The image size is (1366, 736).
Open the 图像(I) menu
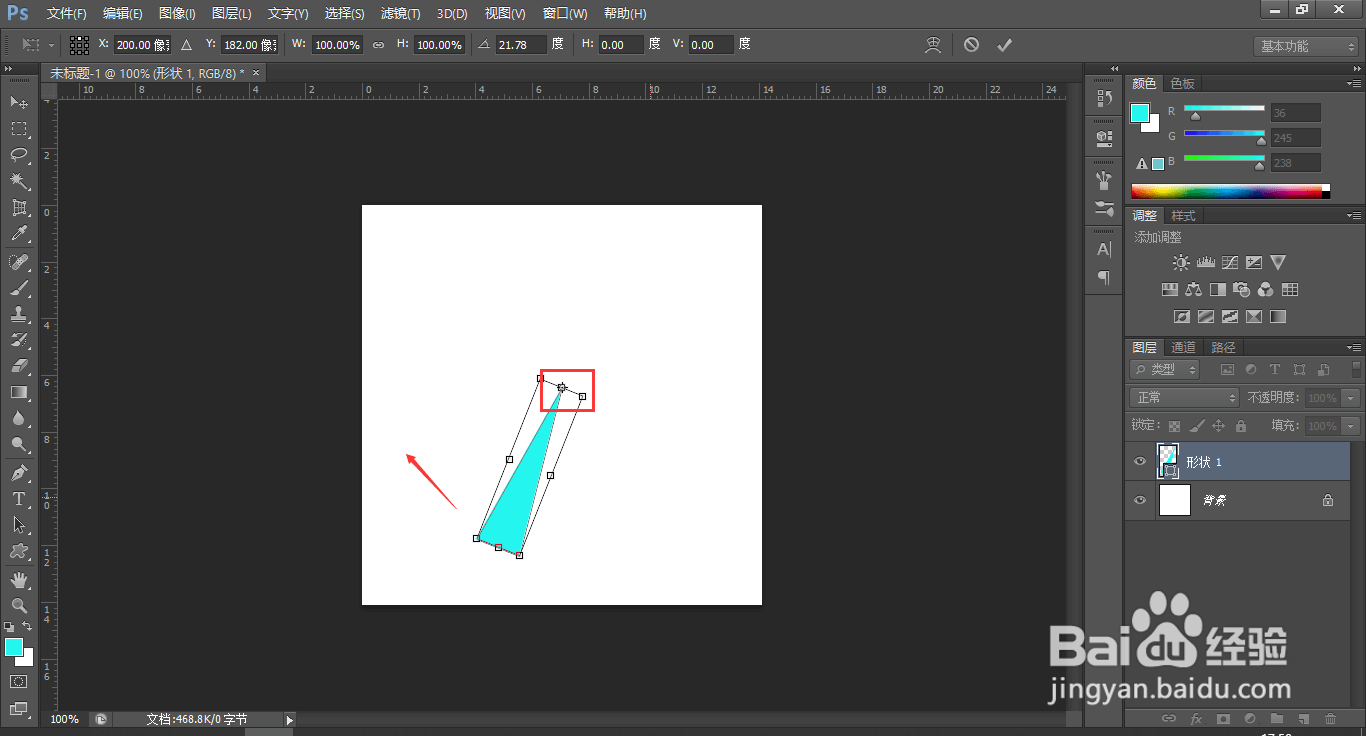pyautogui.click(x=177, y=14)
